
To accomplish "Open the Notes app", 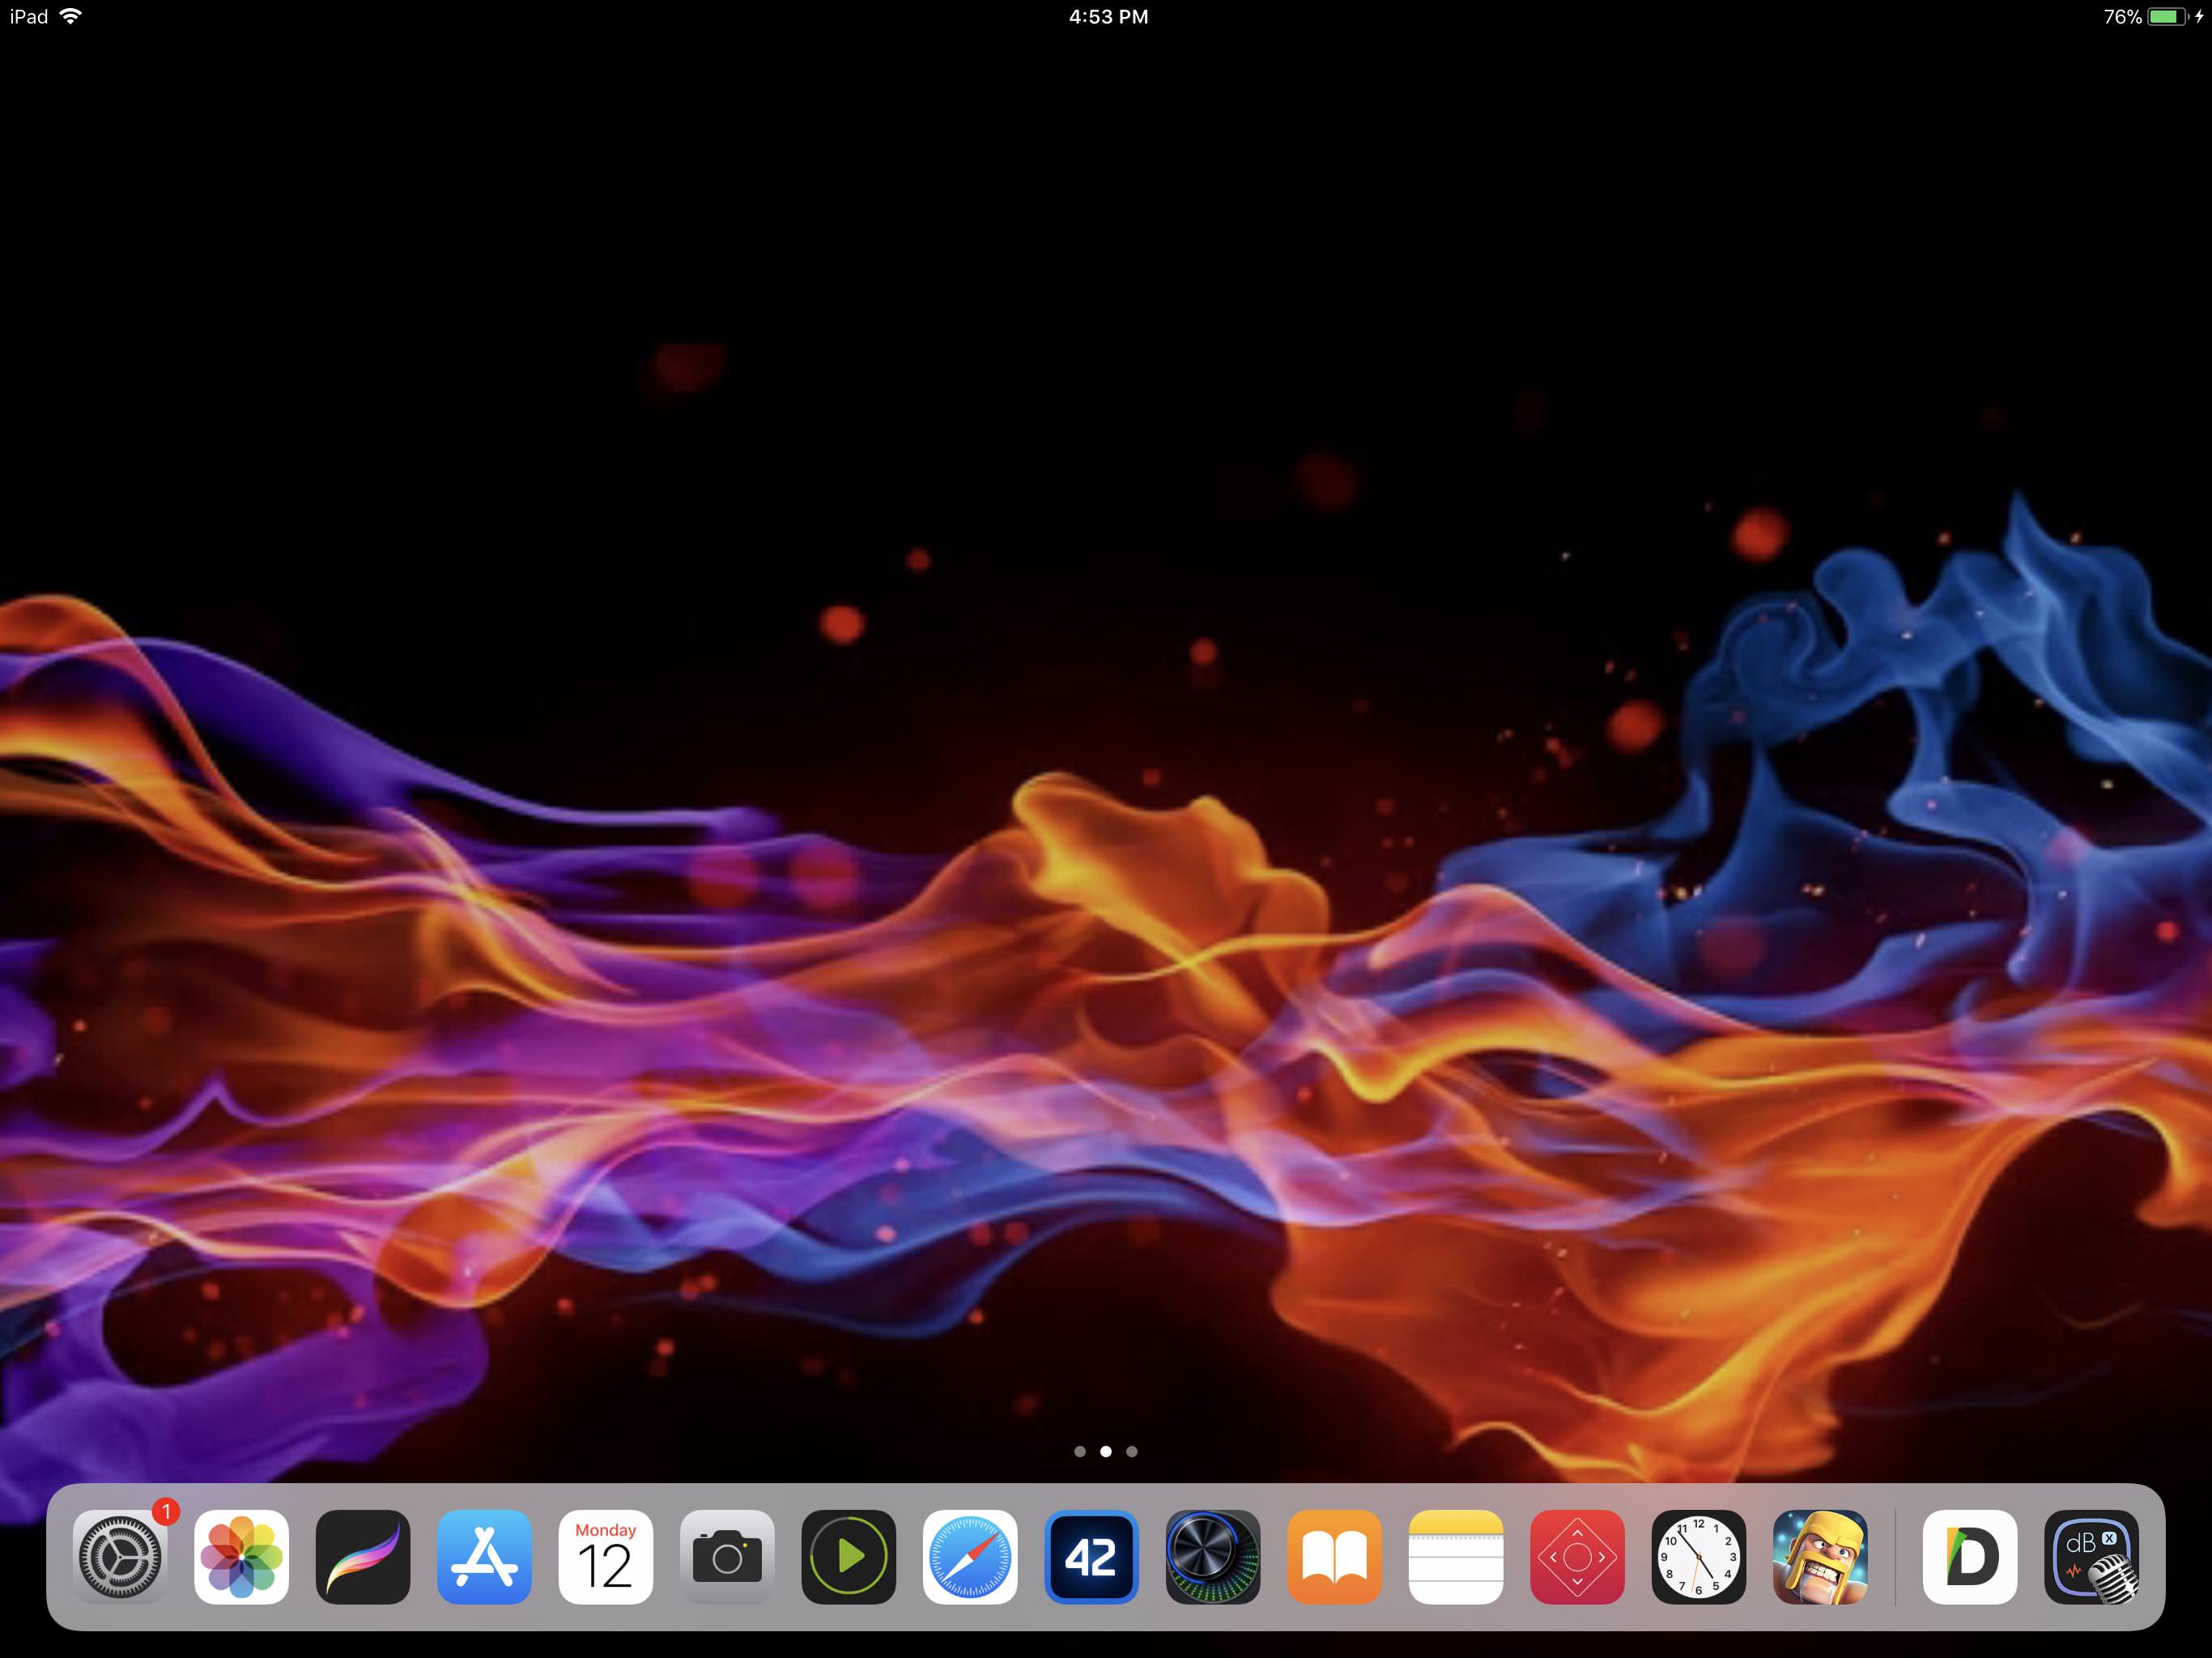I will click(1456, 1557).
